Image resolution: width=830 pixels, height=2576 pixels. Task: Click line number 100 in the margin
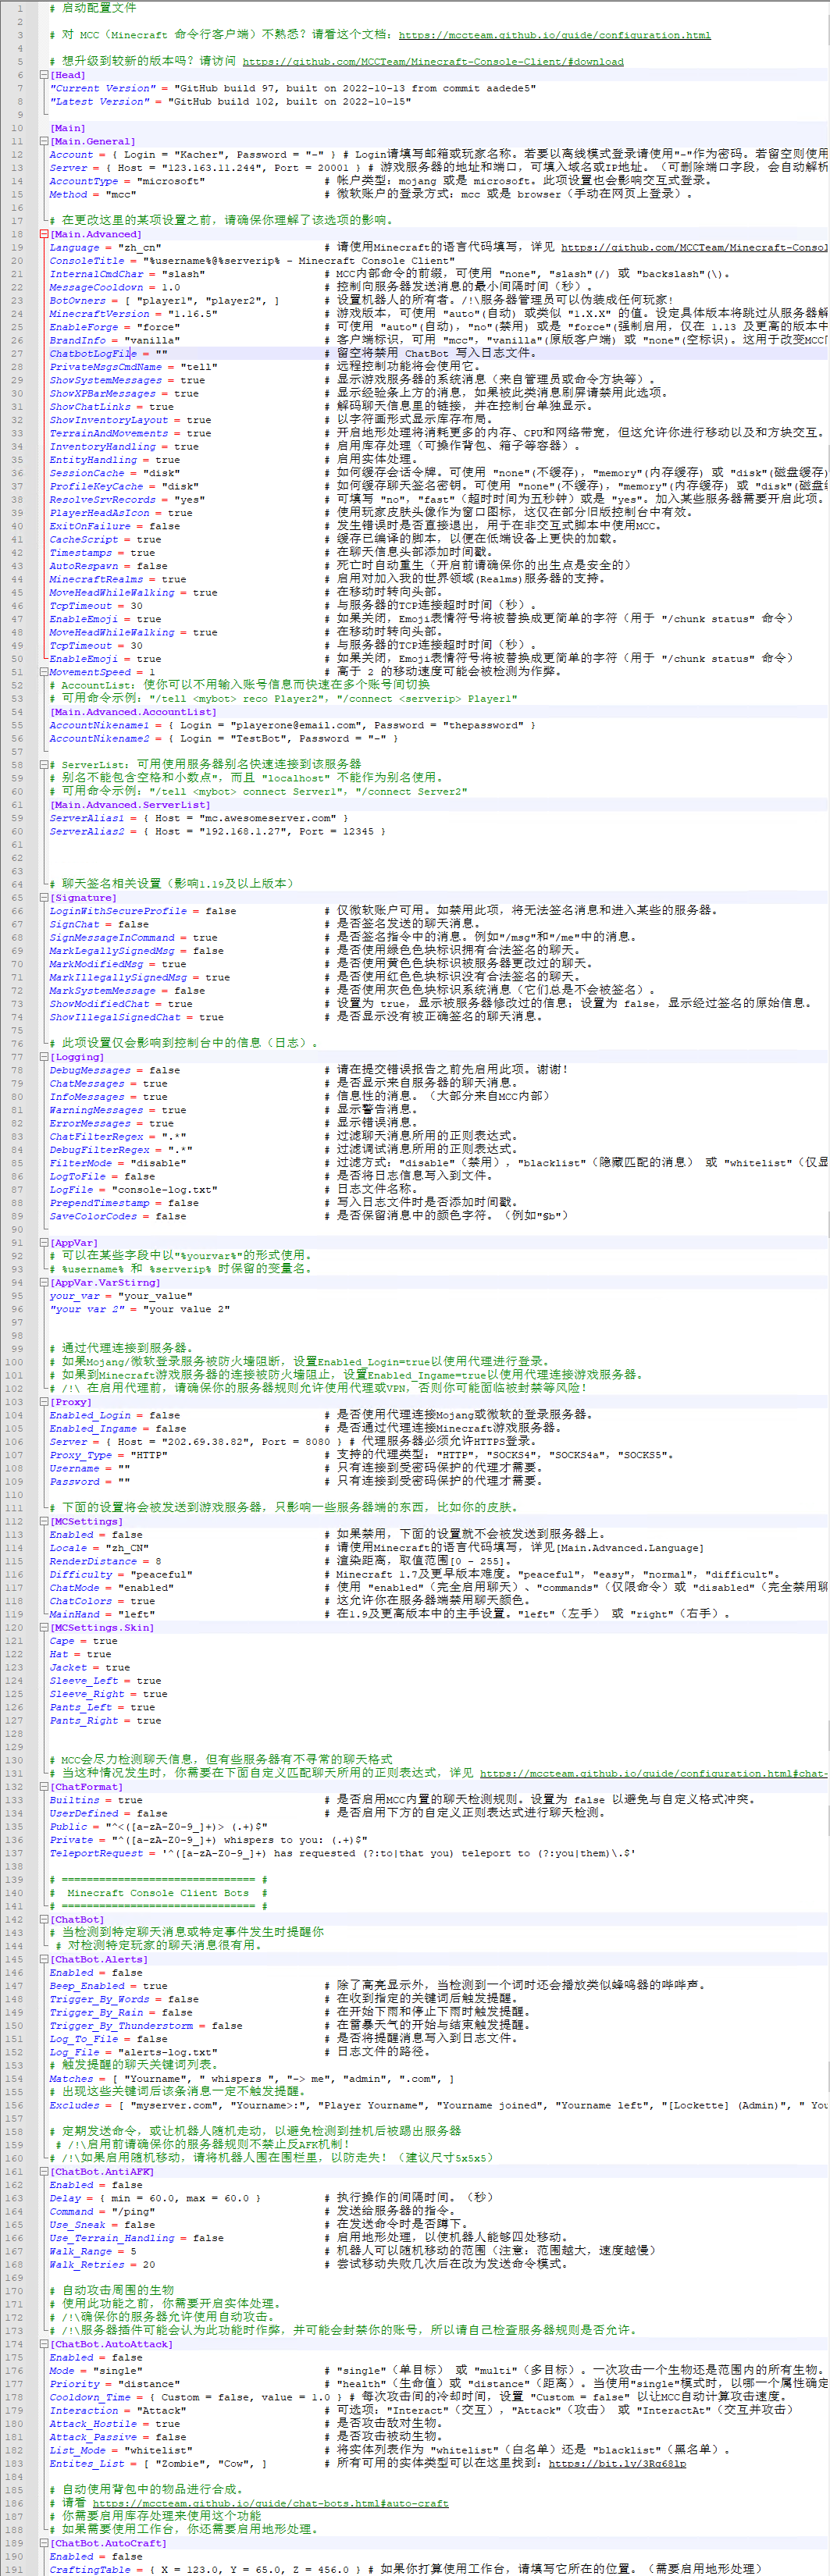coord(14,1362)
